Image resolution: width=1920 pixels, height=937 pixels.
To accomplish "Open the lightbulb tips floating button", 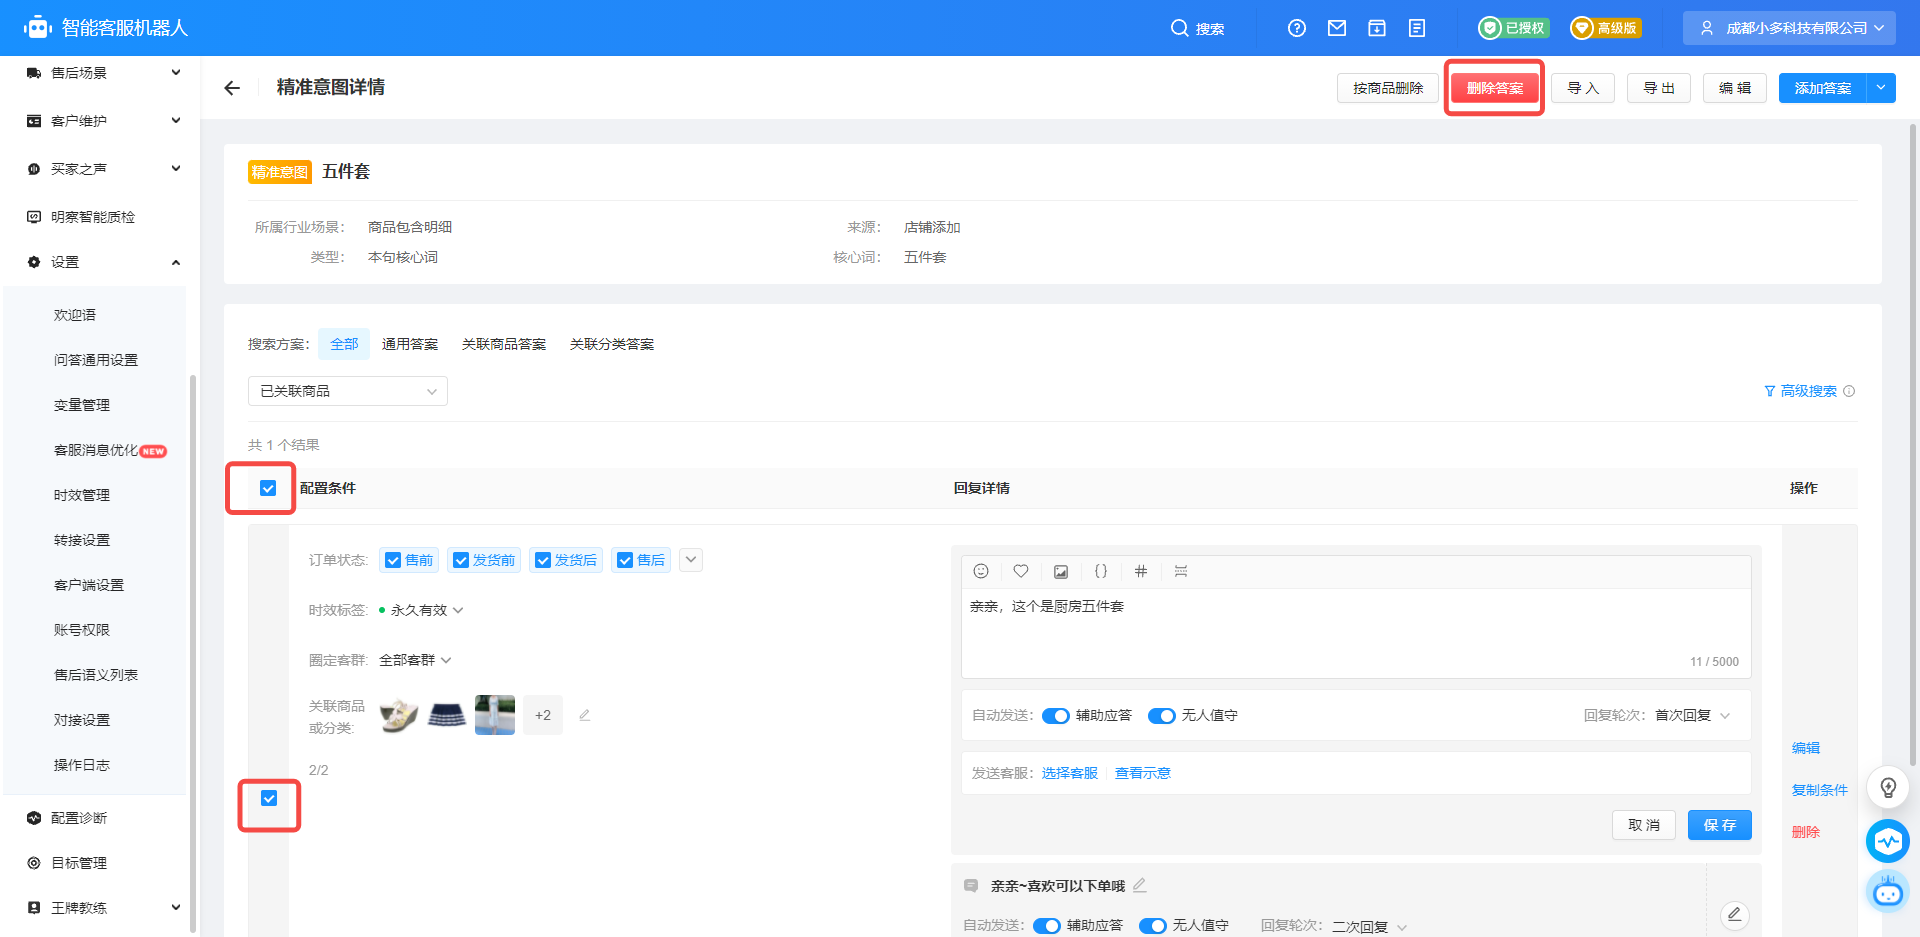I will [1888, 787].
